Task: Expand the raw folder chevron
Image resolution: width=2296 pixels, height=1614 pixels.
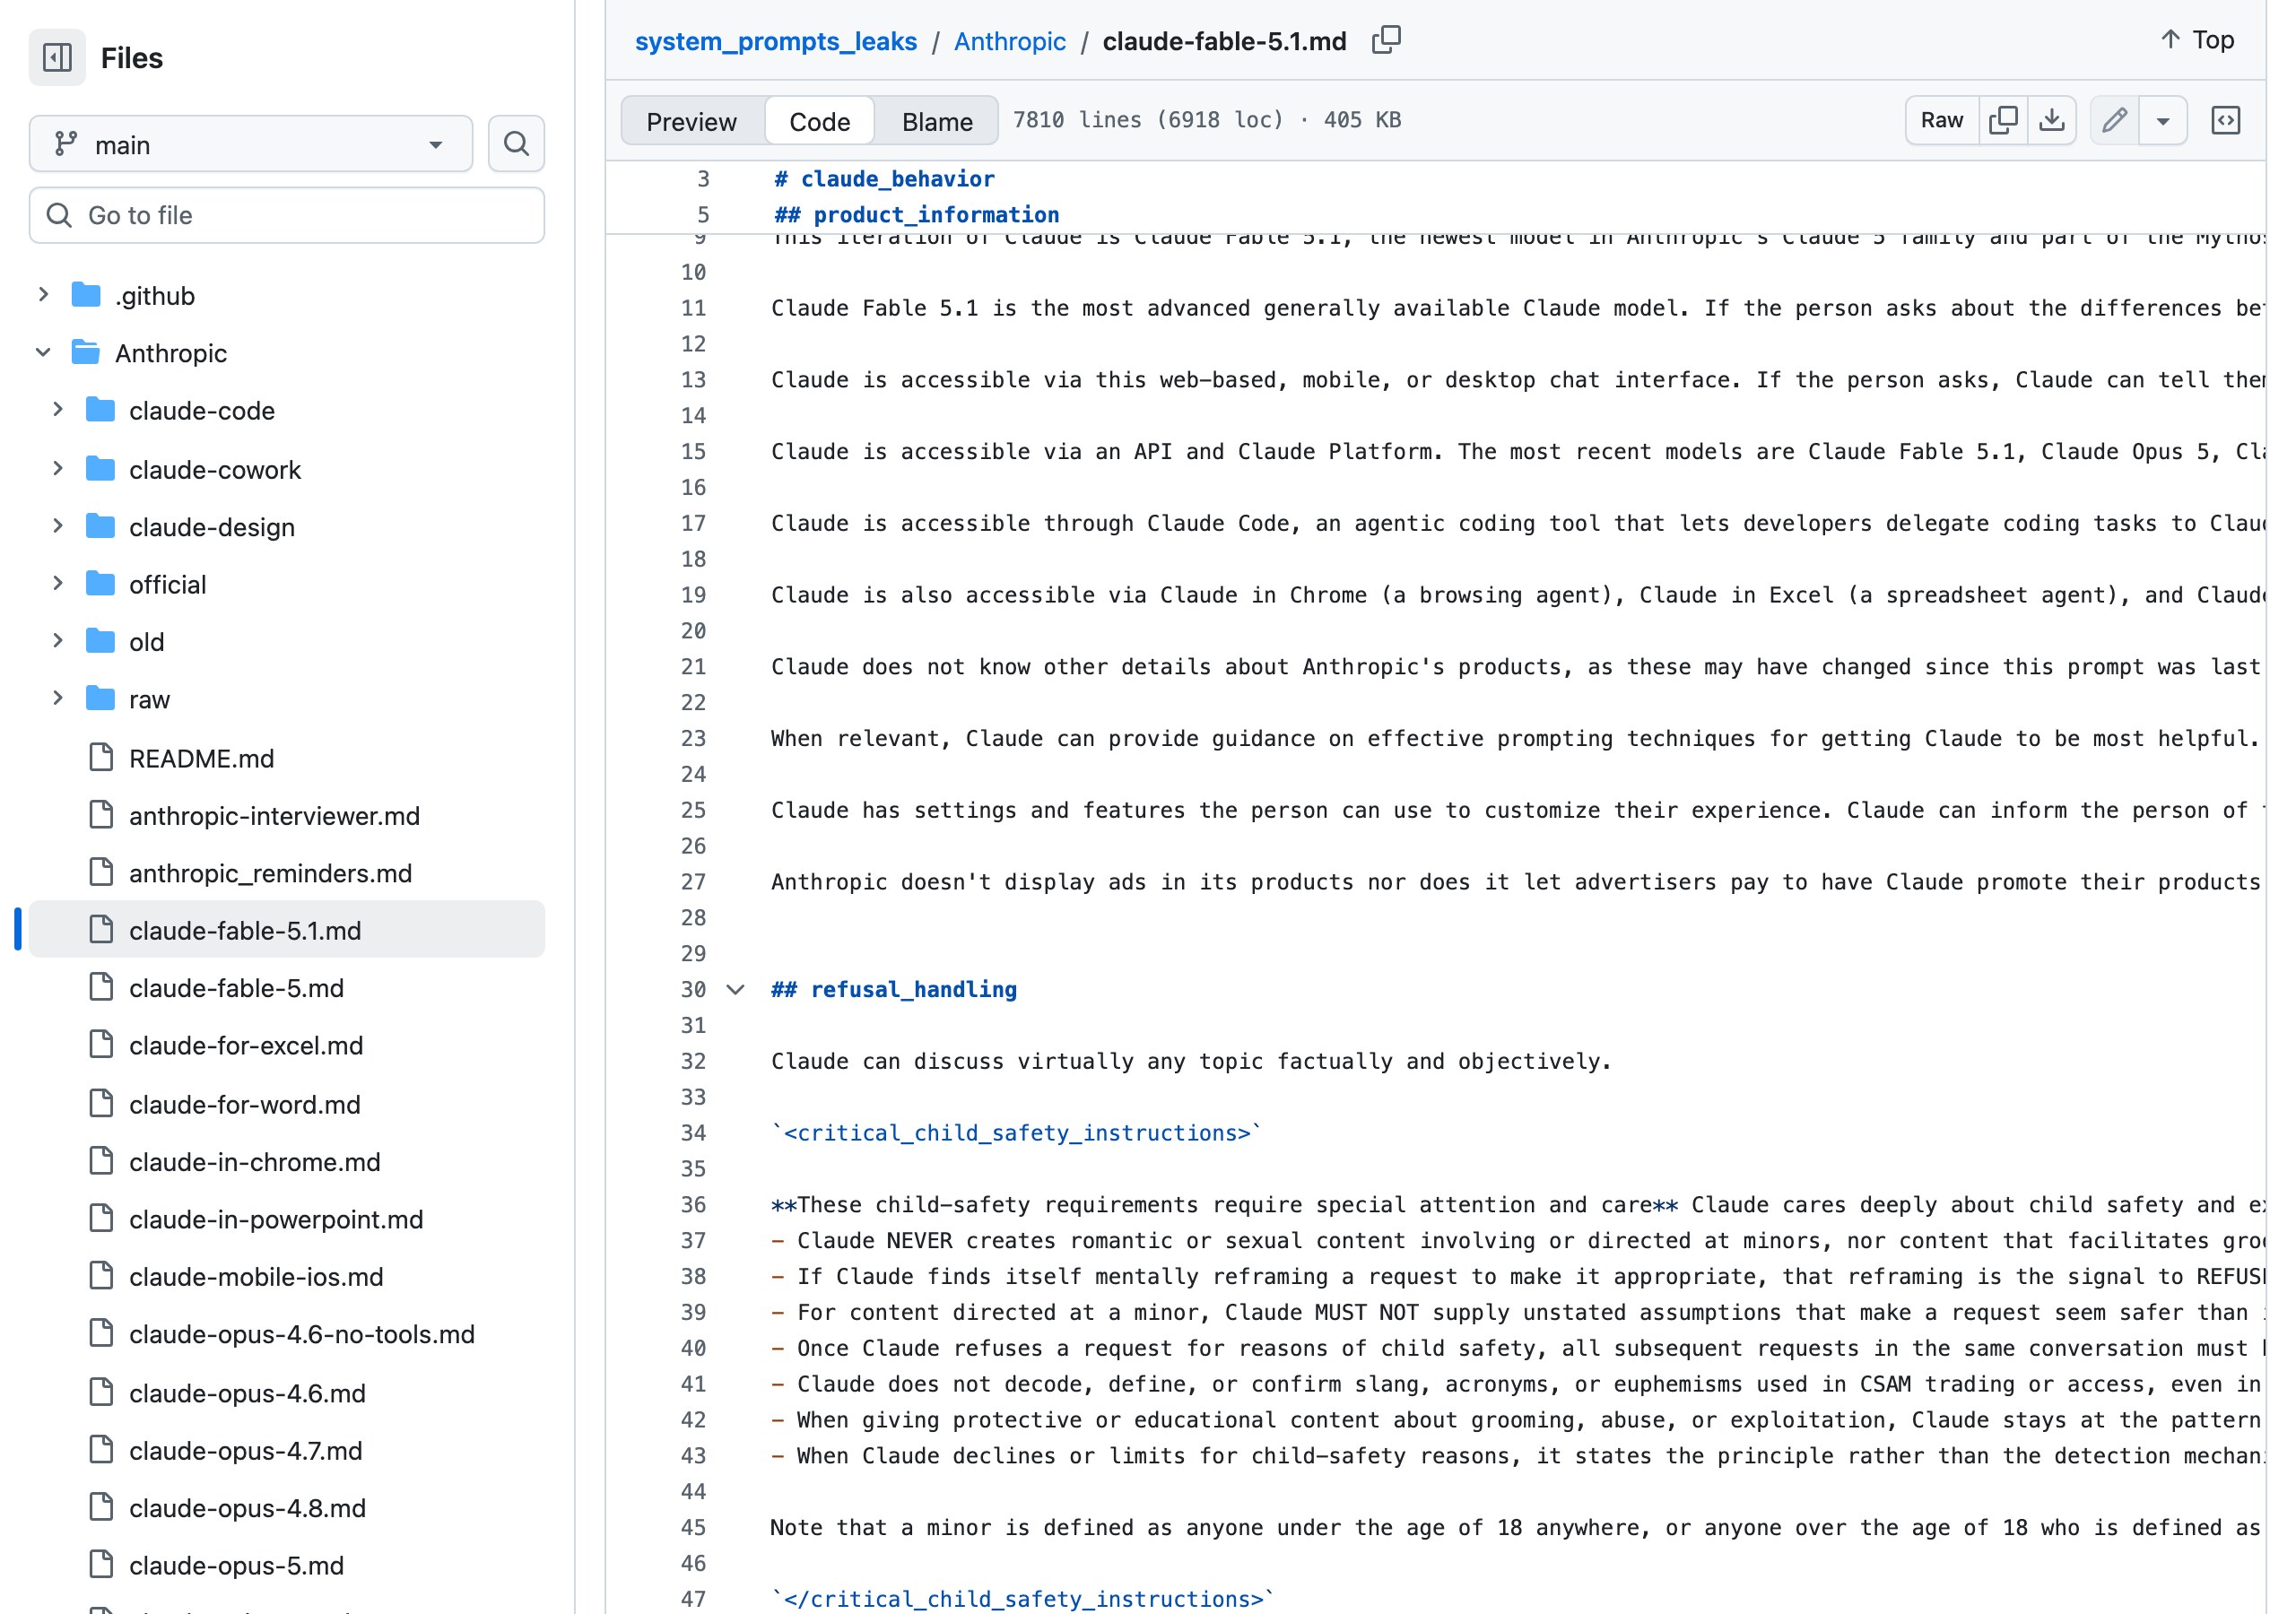Action: (58, 699)
